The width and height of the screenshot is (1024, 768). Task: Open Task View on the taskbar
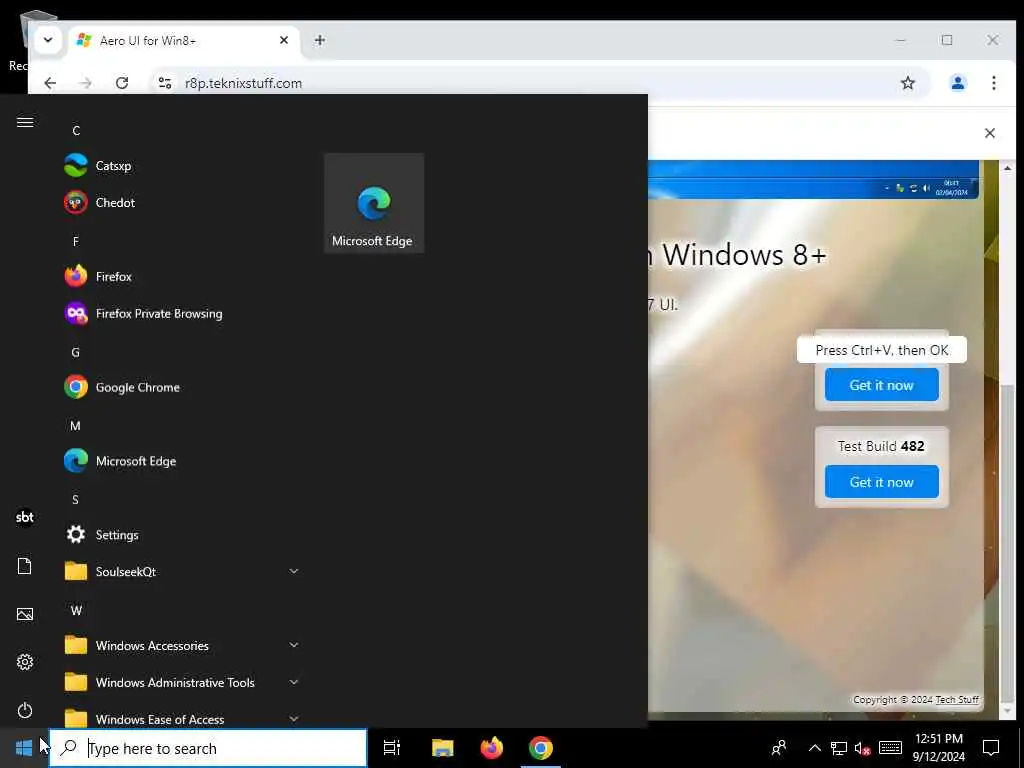(x=392, y=748)
